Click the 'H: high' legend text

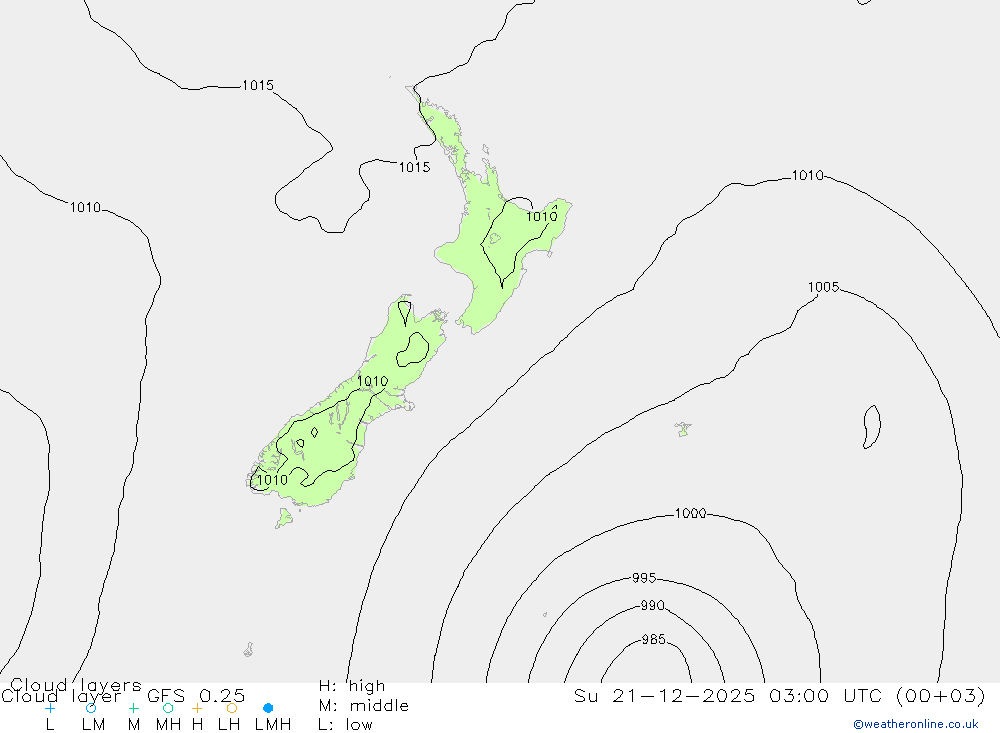(x=352, y=686)
